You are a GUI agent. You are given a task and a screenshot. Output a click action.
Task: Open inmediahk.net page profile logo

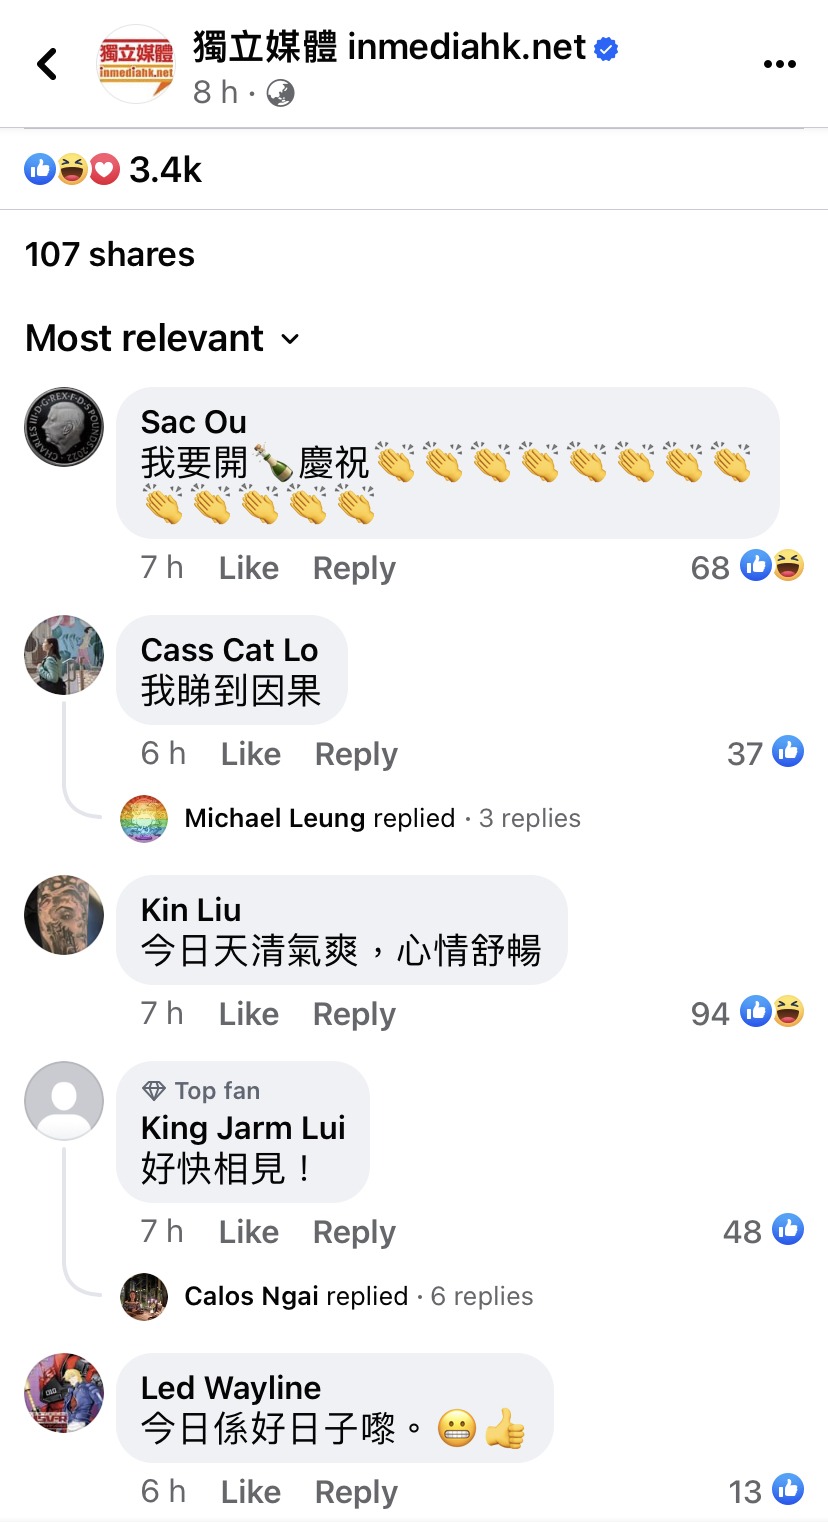(135, 64)
